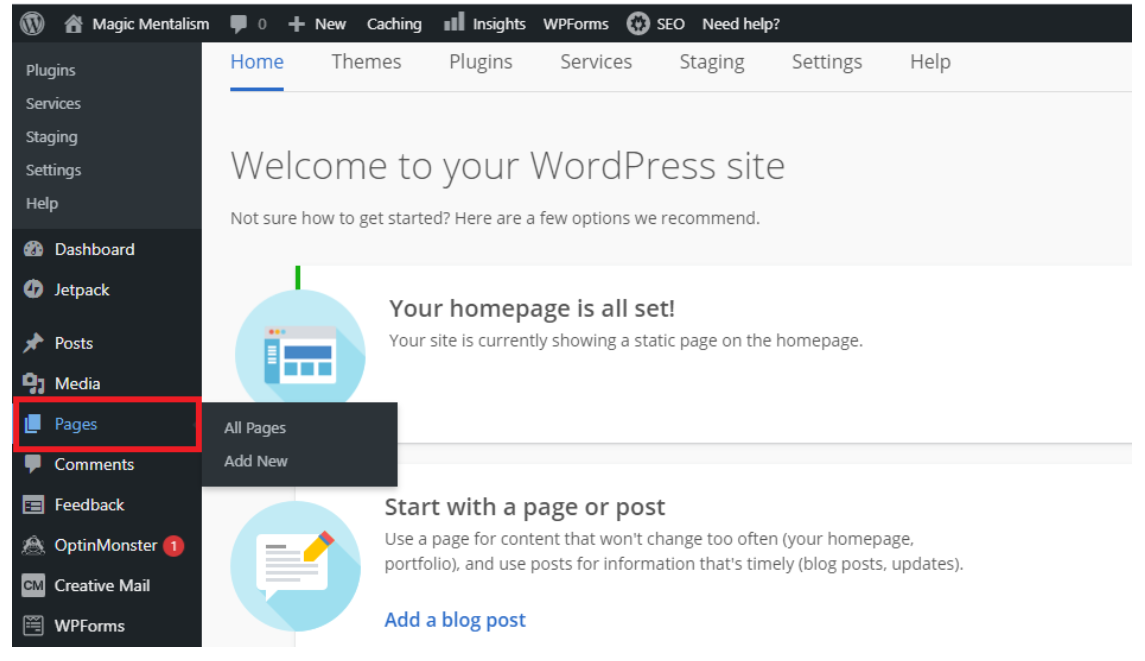Open OptinMonster in the sidebar
The width and height of the screenshot is (1145, 661).
(x=106, y=546)
